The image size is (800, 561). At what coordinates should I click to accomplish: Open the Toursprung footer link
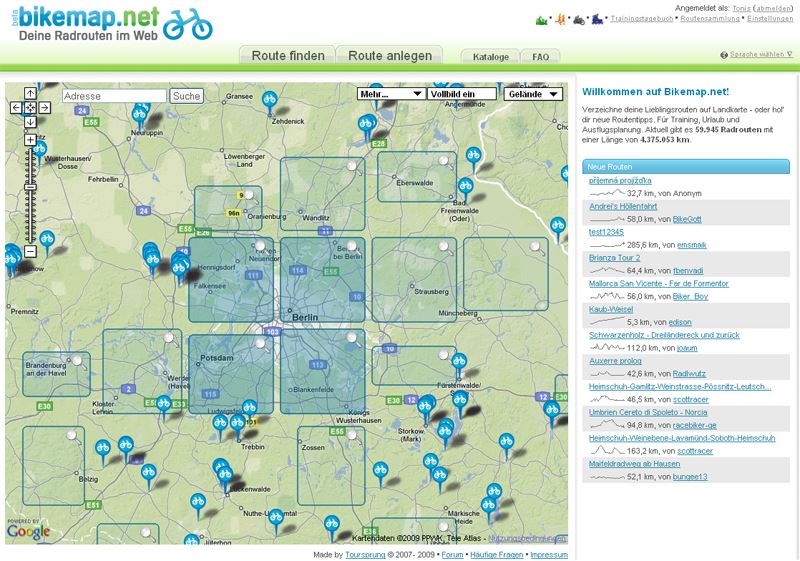point(365,555)
